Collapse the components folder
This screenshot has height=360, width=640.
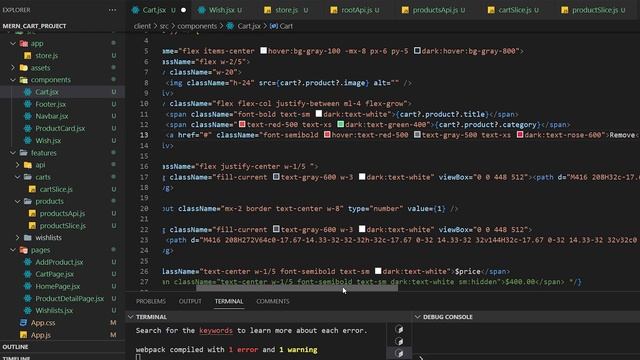[13, 80]
